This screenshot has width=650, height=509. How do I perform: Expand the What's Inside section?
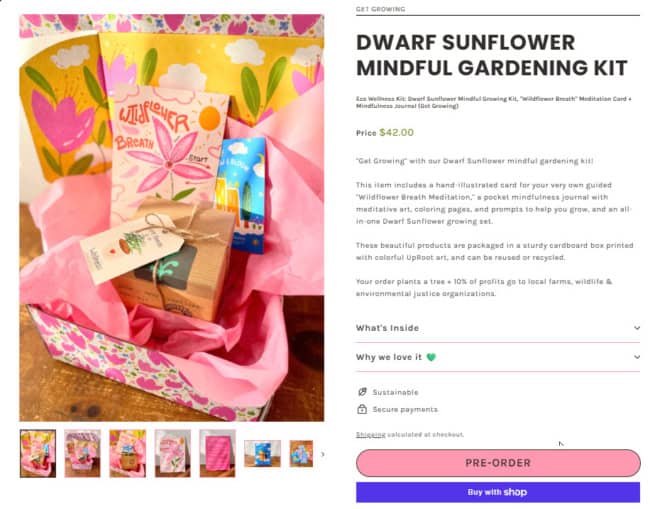point(498,328)
